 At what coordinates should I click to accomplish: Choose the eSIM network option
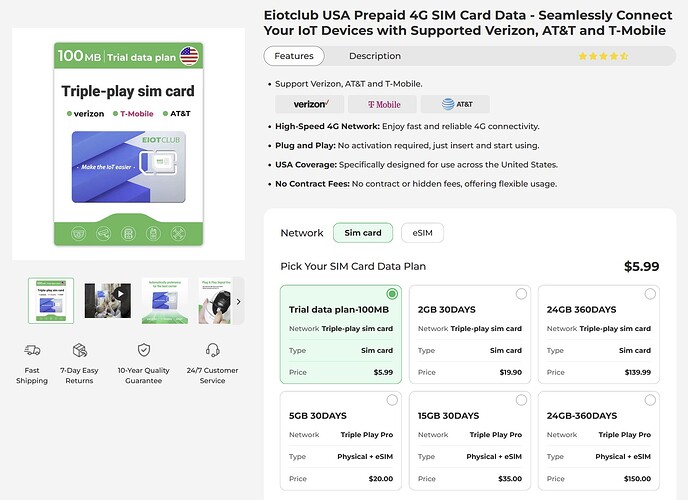pyautogui.click(x=422, y=233)
